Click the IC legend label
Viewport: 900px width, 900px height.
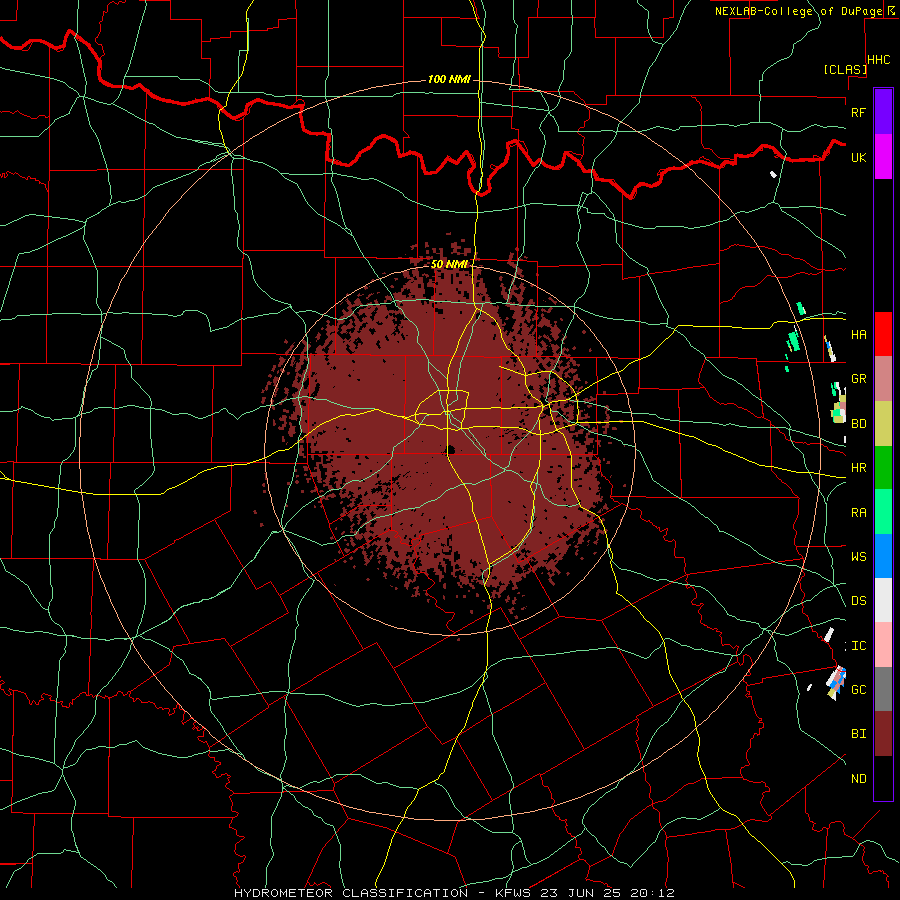(x=858, y=646)
